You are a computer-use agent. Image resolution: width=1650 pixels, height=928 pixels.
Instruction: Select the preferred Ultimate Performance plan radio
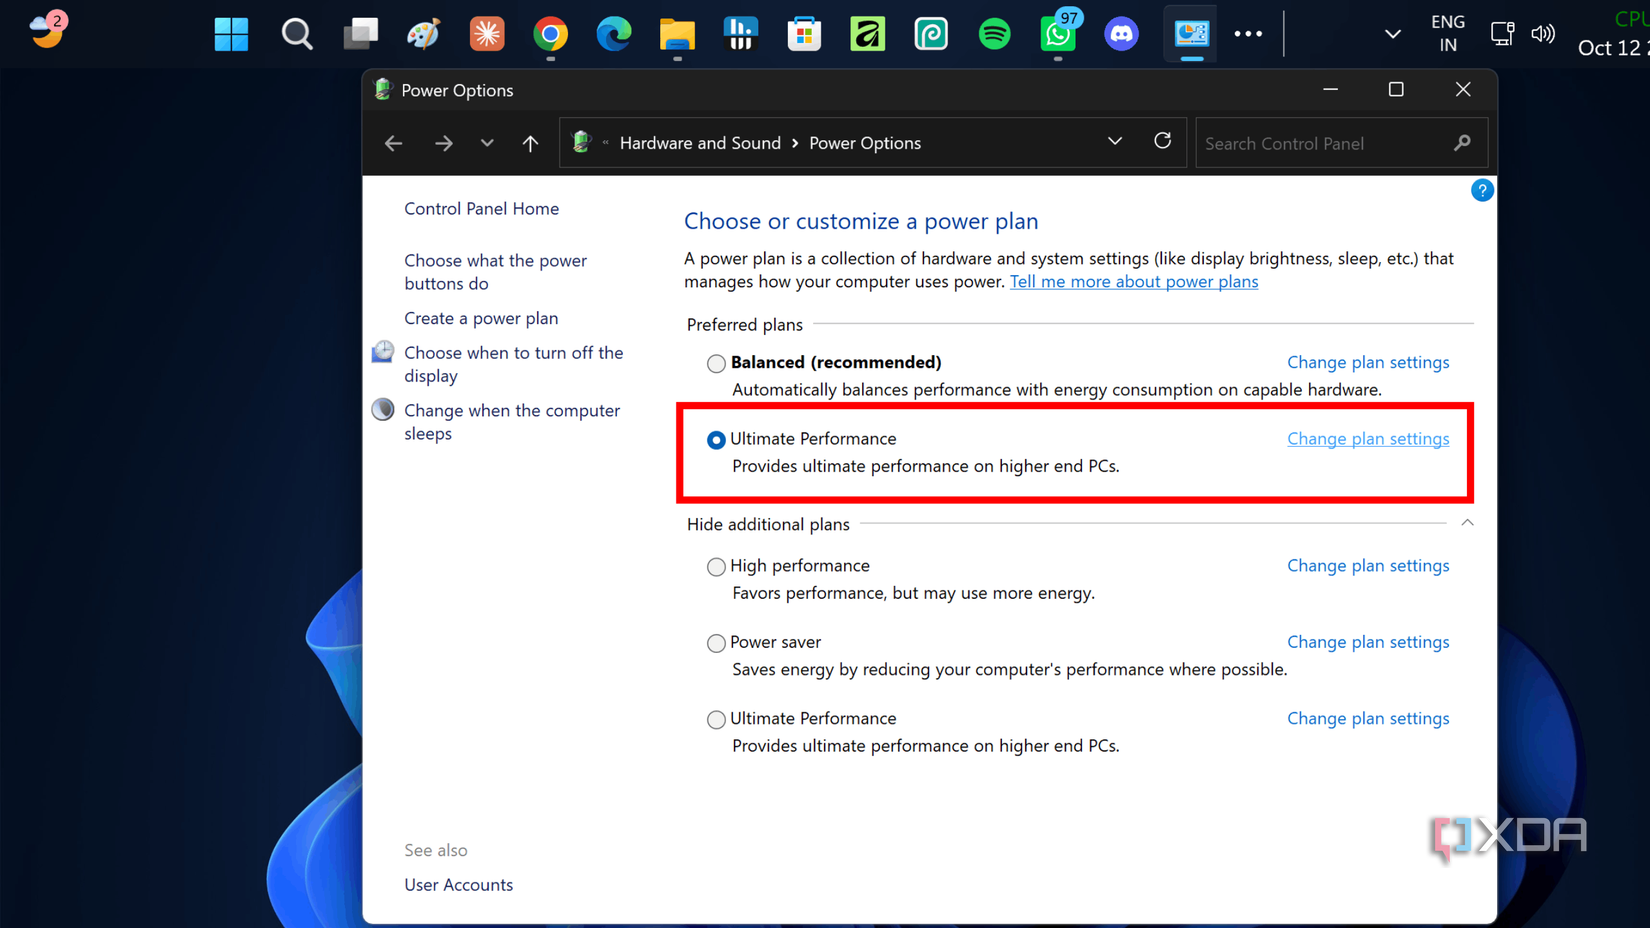click(x=716, y=439)
